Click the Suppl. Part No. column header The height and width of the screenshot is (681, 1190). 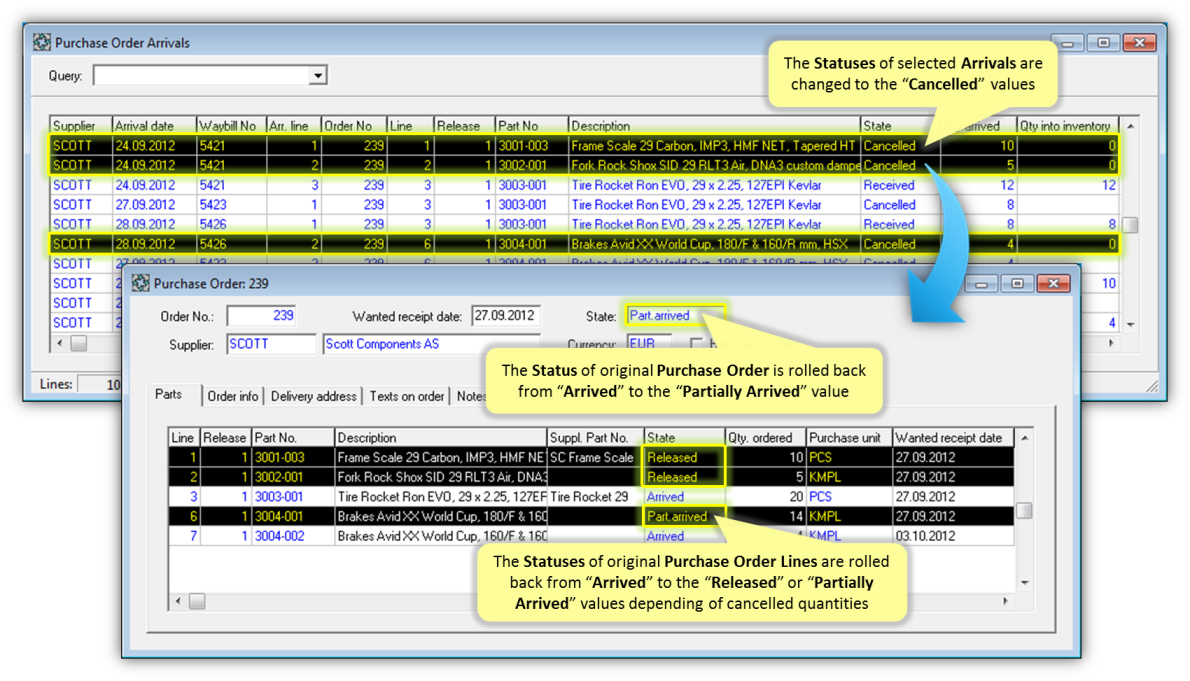(x=595, y=438)
